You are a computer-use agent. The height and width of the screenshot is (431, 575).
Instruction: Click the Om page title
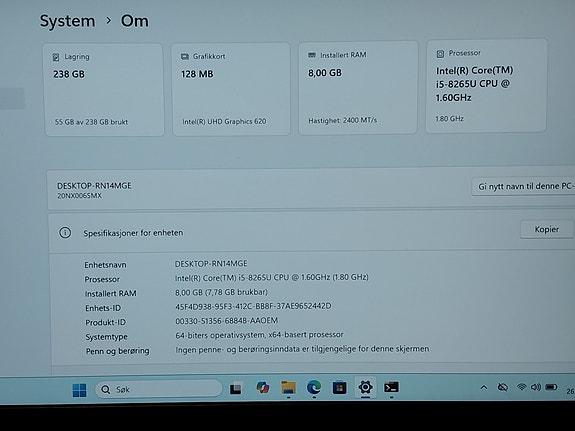135,21
